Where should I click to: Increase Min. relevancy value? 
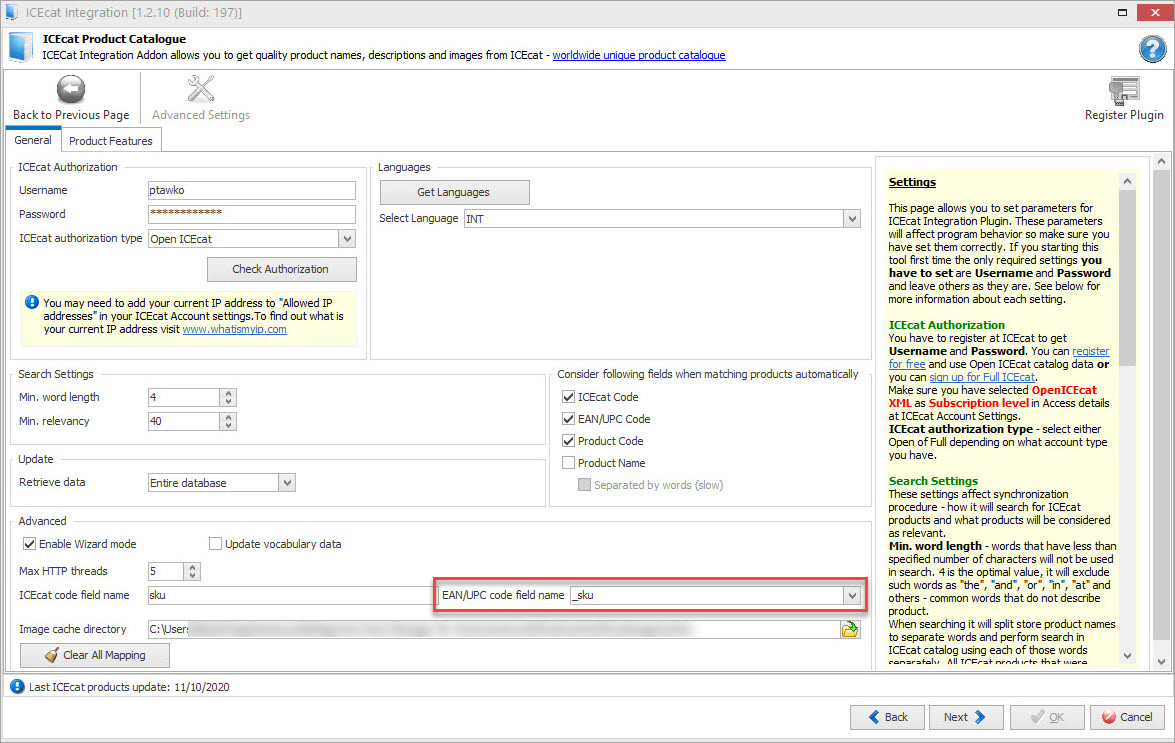point(229,416)
